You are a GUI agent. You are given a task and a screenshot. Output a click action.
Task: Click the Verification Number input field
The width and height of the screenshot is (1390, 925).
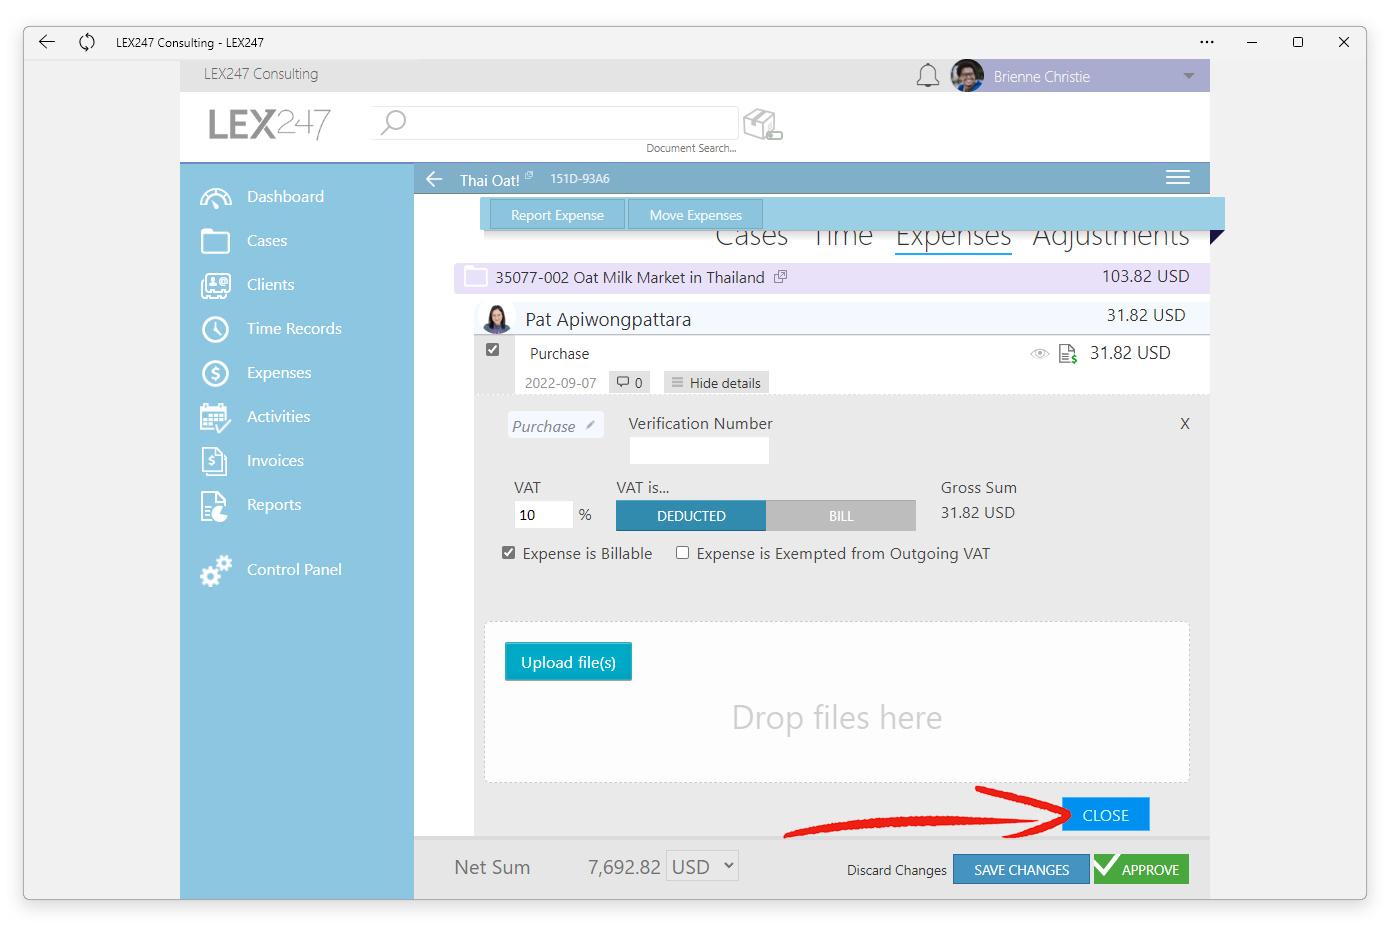[x=699, y=450]
